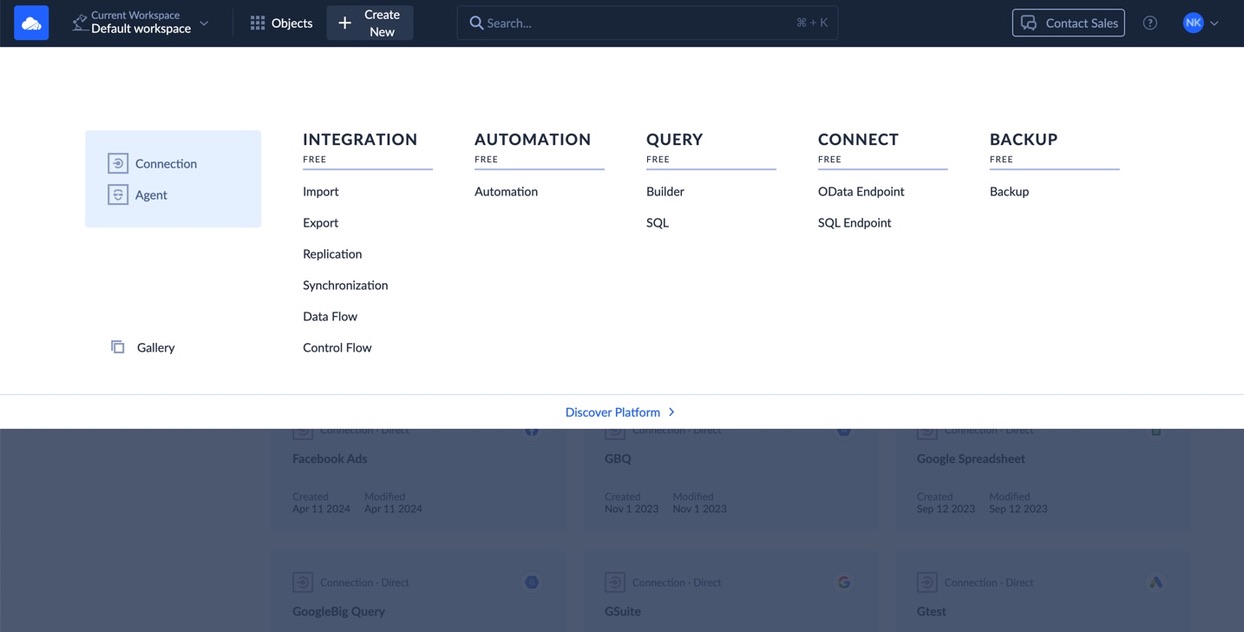Open the help question mark icon
This screenshot has height=632, width=1244.
1150,23
